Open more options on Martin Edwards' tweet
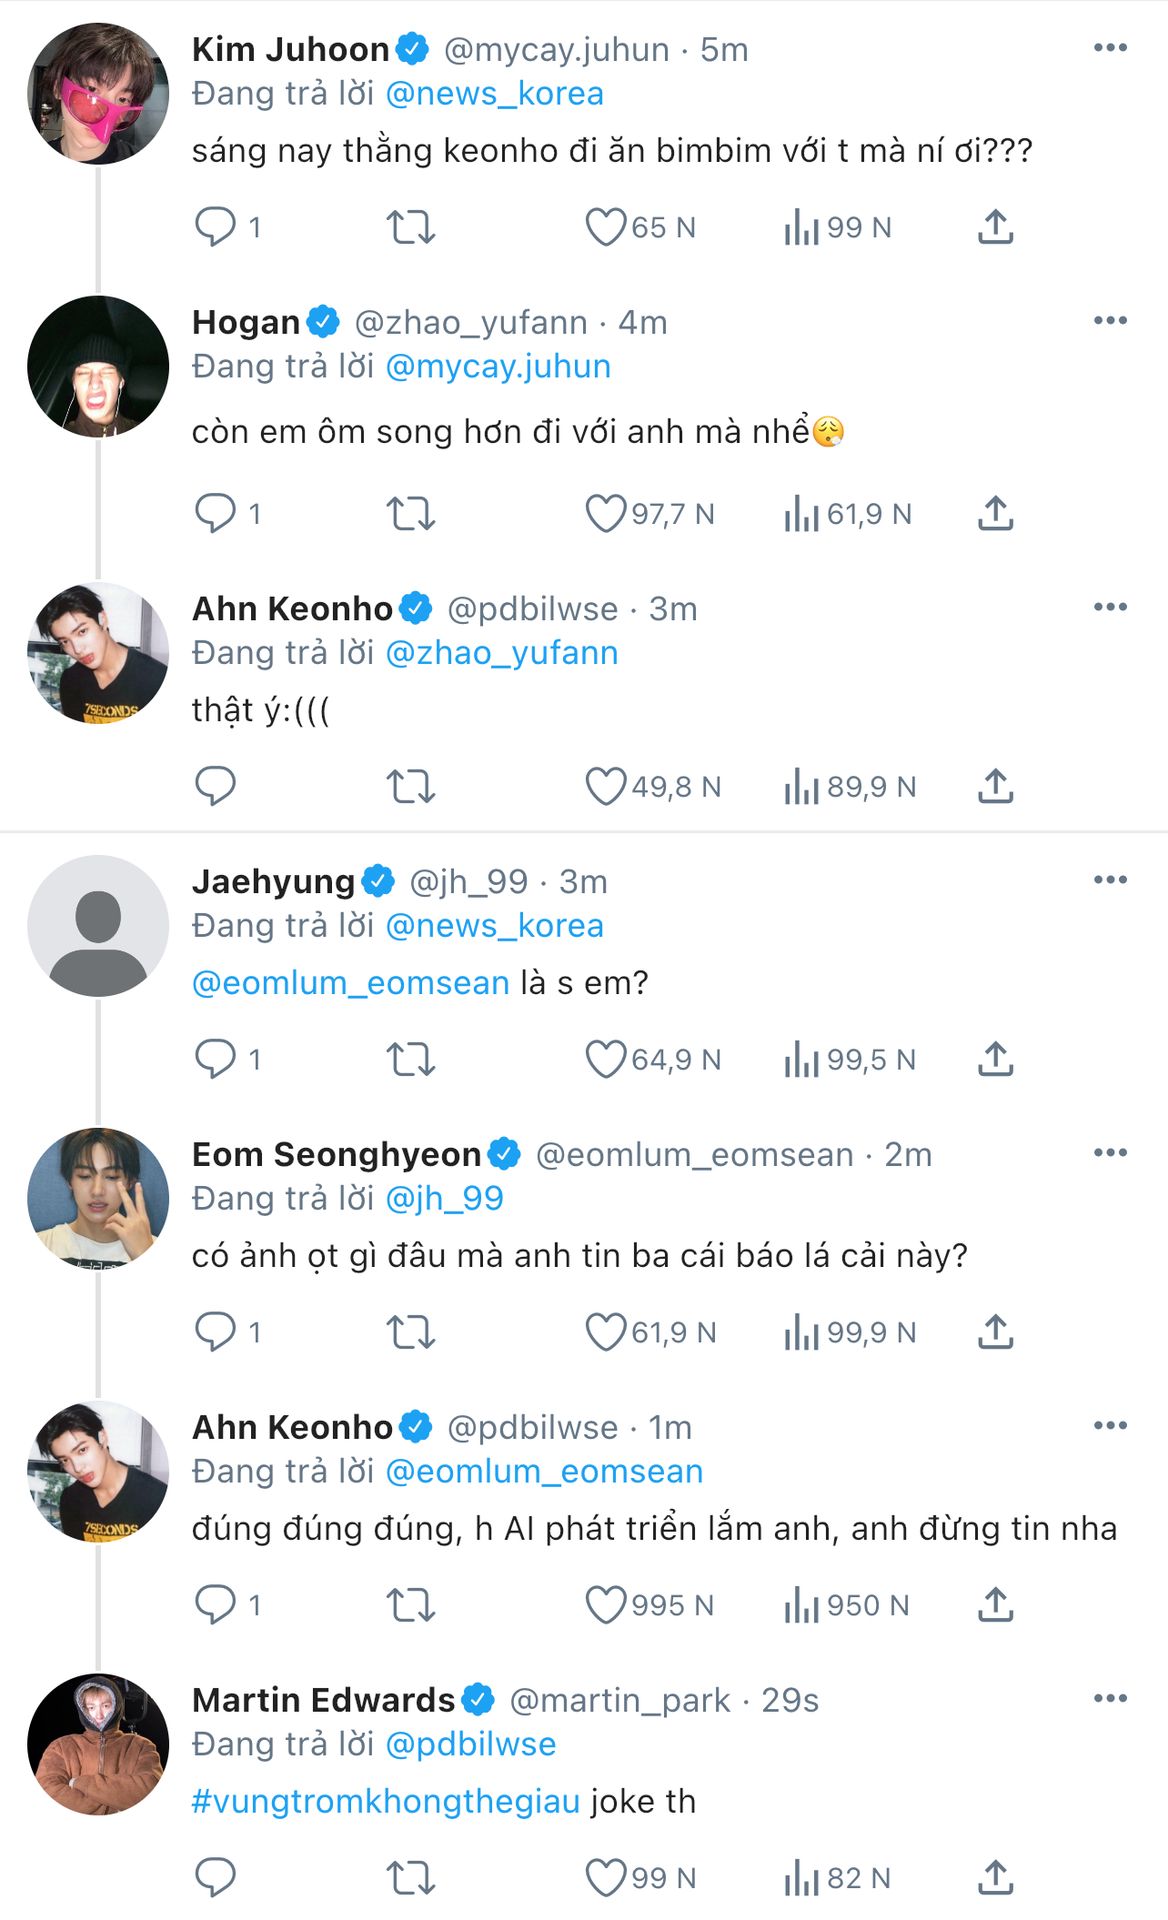The image size is (1168, 1920). point(1110,1698)
